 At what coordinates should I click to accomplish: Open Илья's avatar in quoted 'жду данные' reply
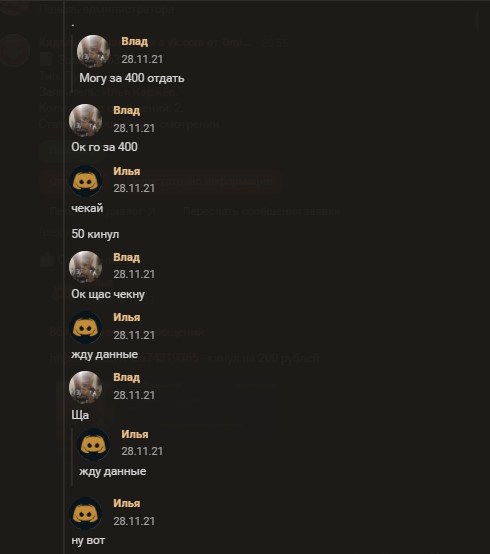[x=93, y=444]
